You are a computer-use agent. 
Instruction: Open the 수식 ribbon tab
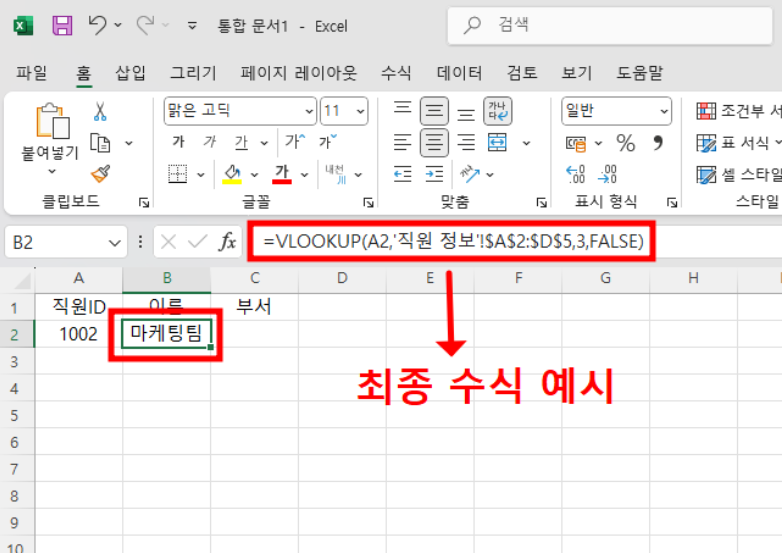coord(395,72)
